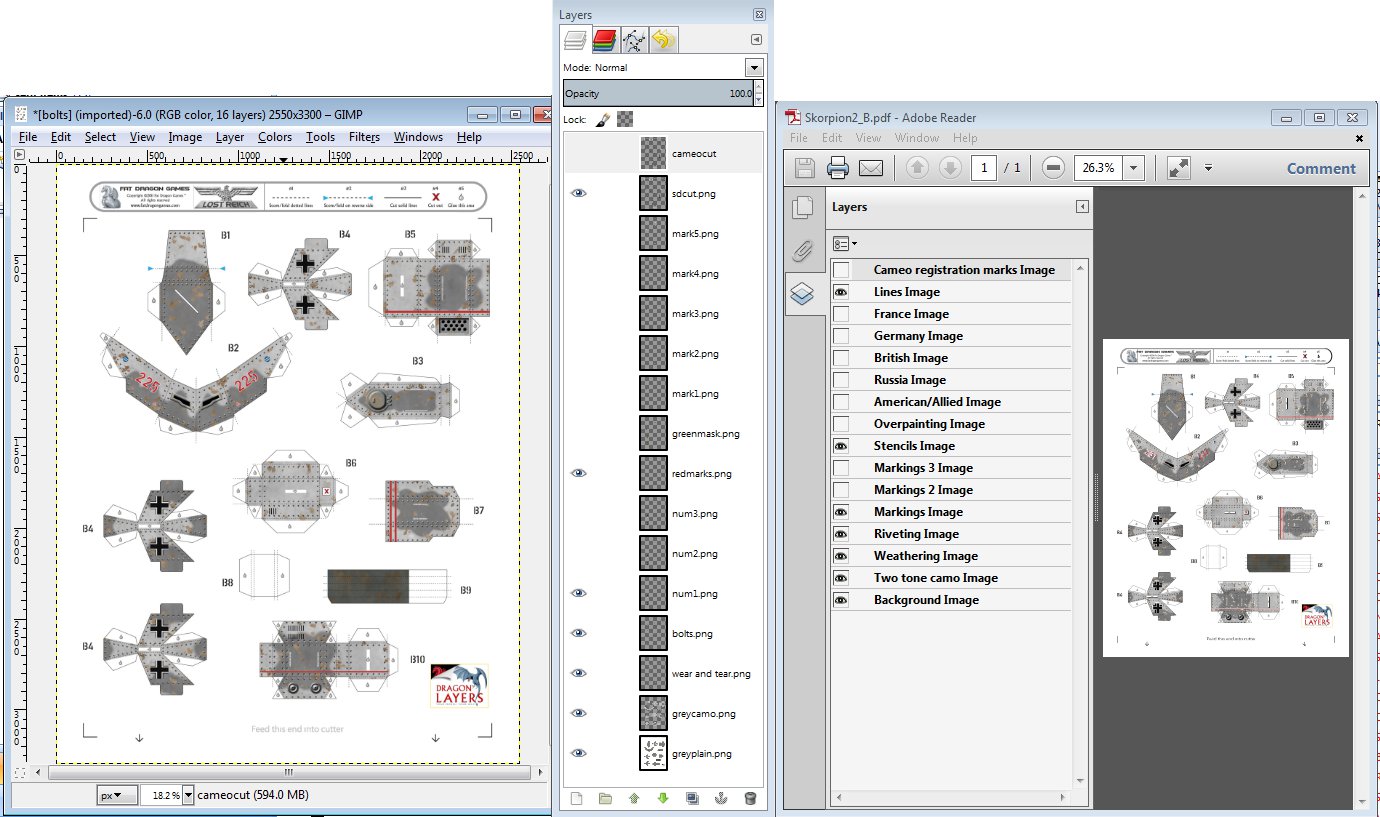Delete layer using the trash can icon
1380x817 pixels.
pos(750,798)
